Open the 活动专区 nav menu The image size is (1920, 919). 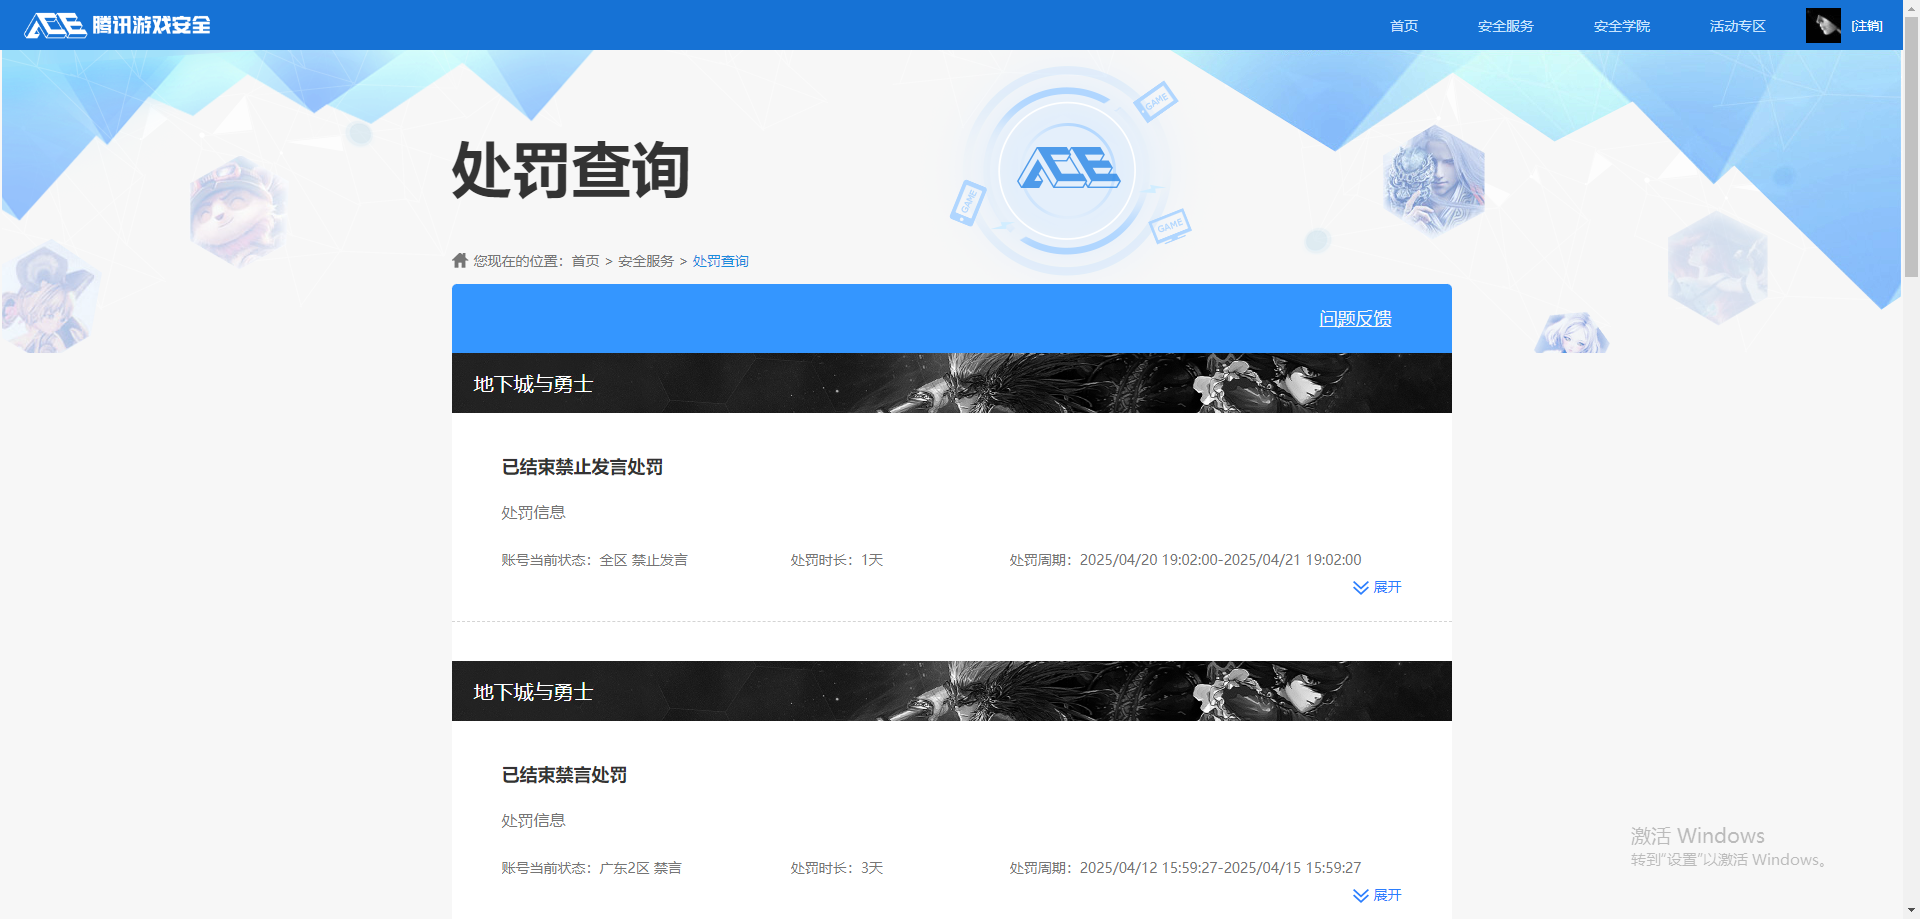click(x=1738, y=26)
